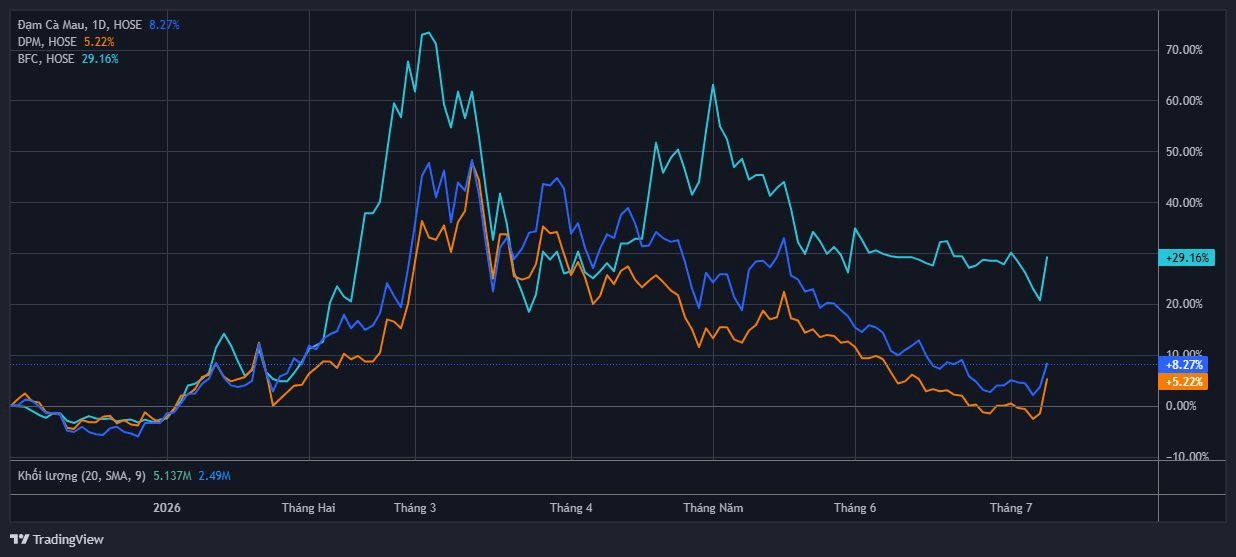
Task: Click the +5.22% orange price label
Action: pos(1184,381)
